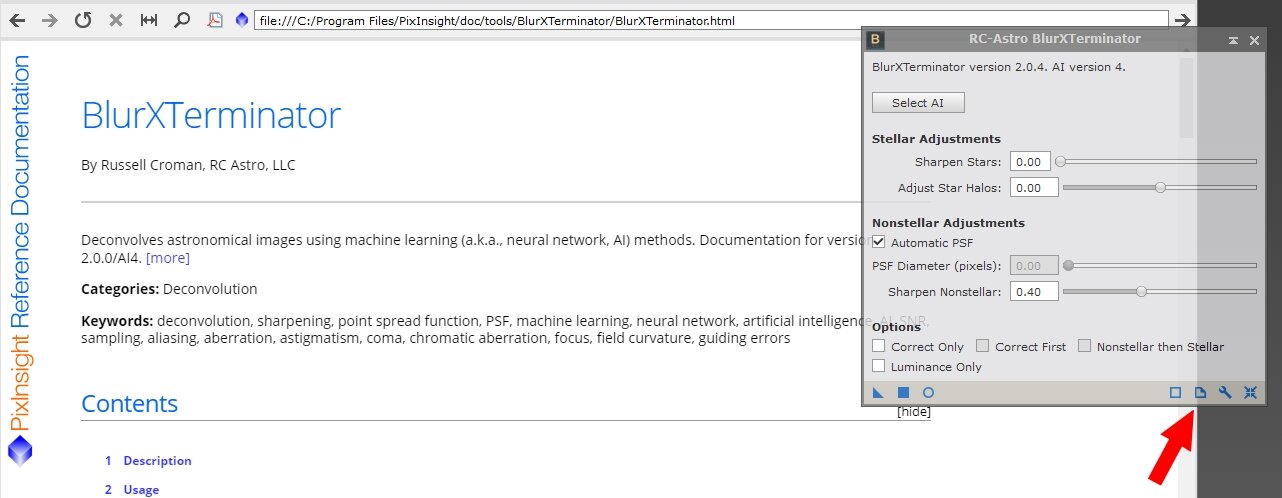Viewport: 1282px width, 498px height.
Task: Export the page with the PDF icon
Action: (214, 20)
